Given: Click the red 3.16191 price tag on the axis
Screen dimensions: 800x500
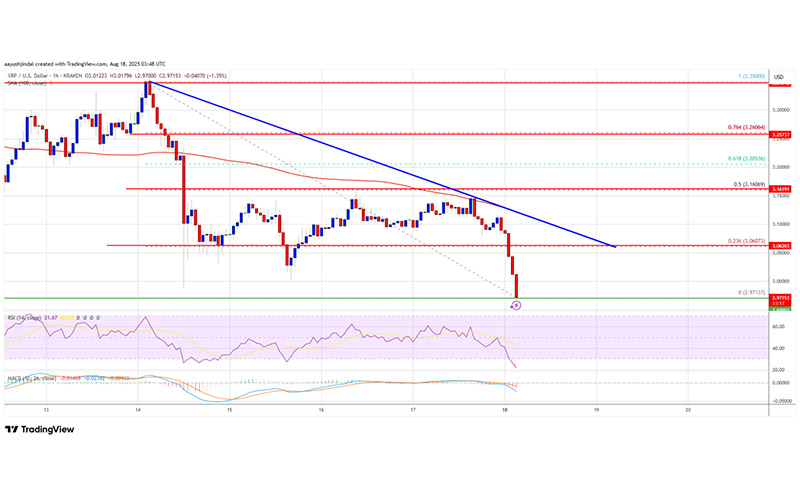Looking at the screenshot, I should click(x=781, y=189).
